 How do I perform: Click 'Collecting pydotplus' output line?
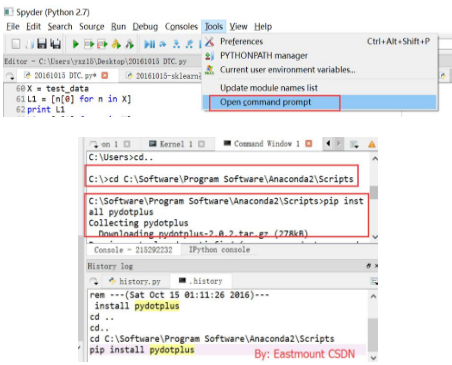click(138, 223)
